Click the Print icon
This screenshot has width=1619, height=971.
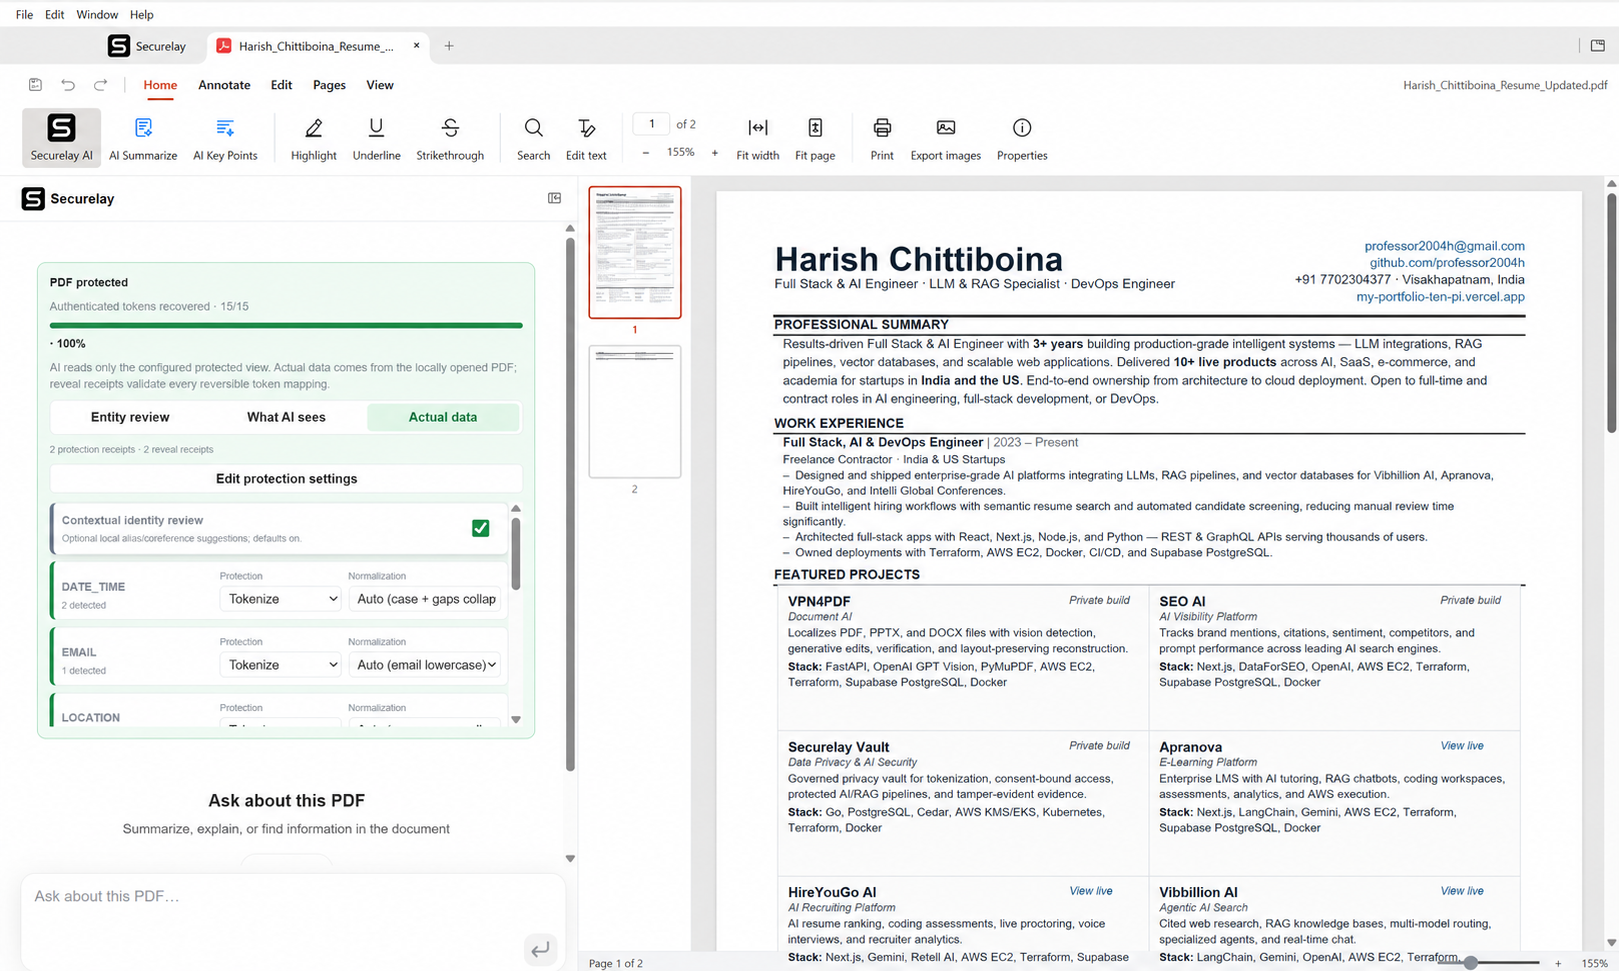pyautogui.click(x=882, y=138)
